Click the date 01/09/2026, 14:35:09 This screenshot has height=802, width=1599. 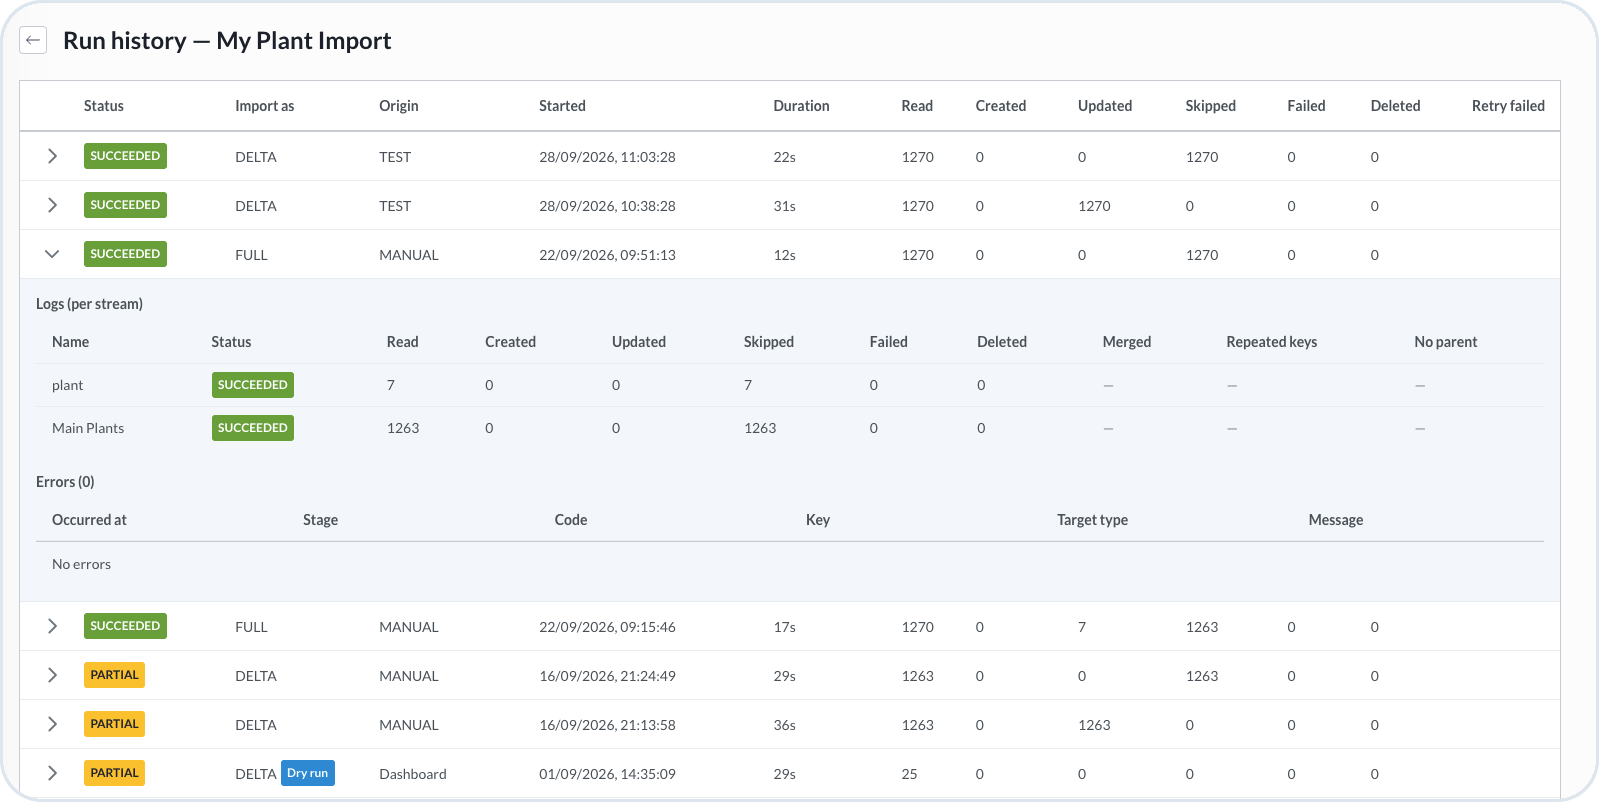tap(607, 774)
